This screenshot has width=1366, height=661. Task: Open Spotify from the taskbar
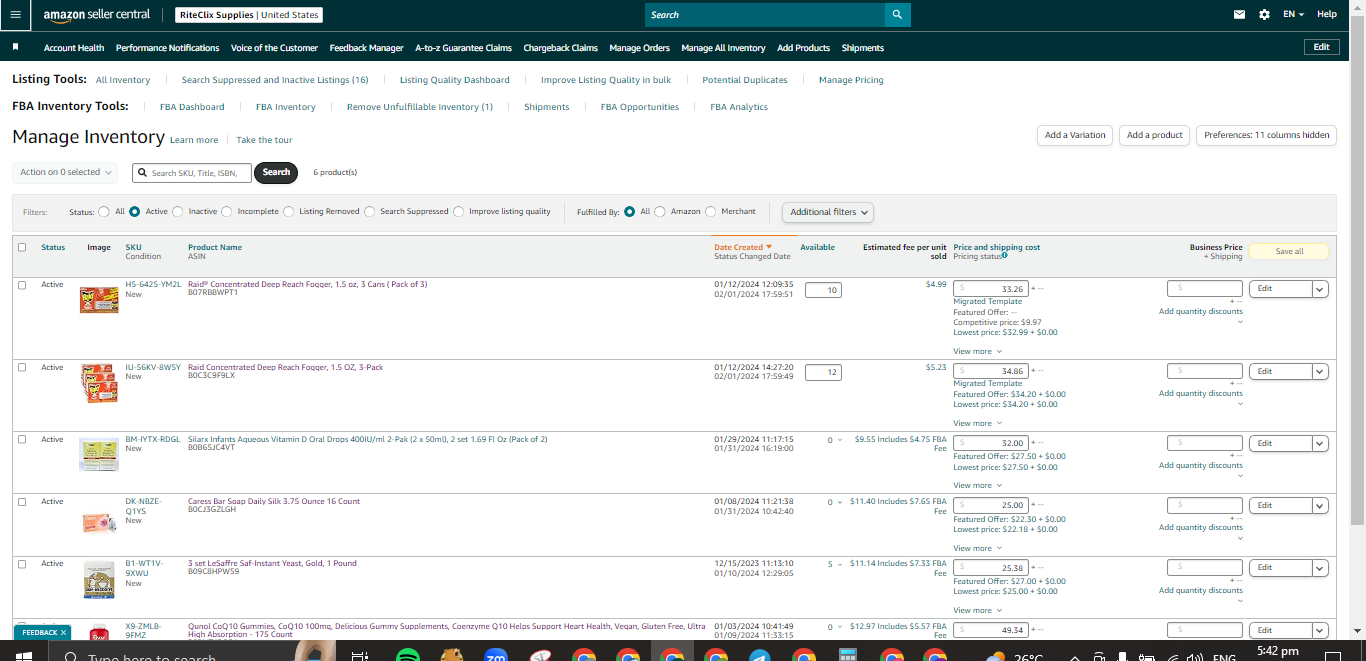click(407, 657)
